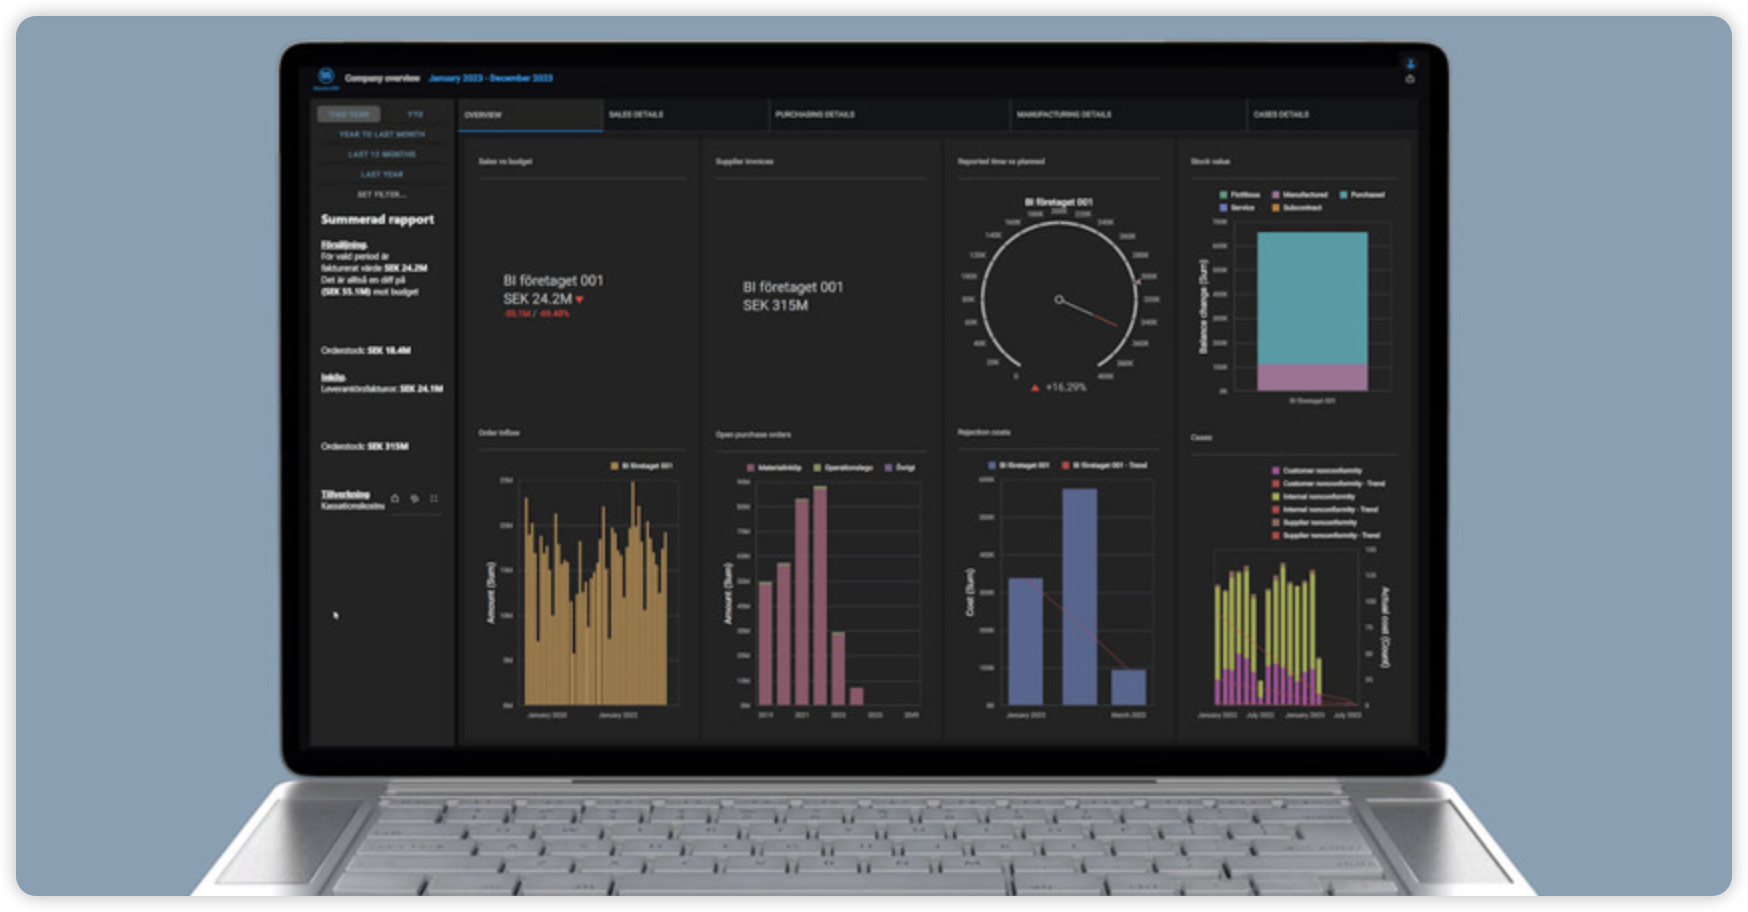This screenshot has width=1748, height=912.
Task: Click the red up triangle by +16.29%
Action: [1034, 388]
